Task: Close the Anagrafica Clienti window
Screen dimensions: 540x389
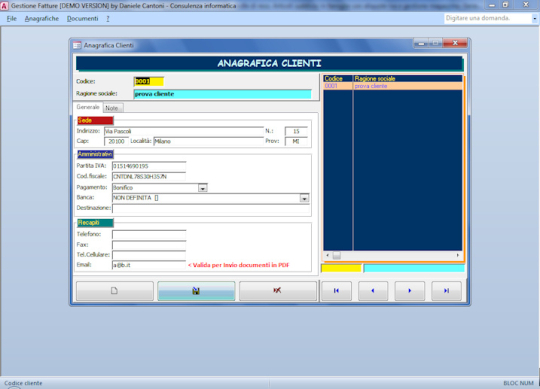Action: tap(455, 43)
